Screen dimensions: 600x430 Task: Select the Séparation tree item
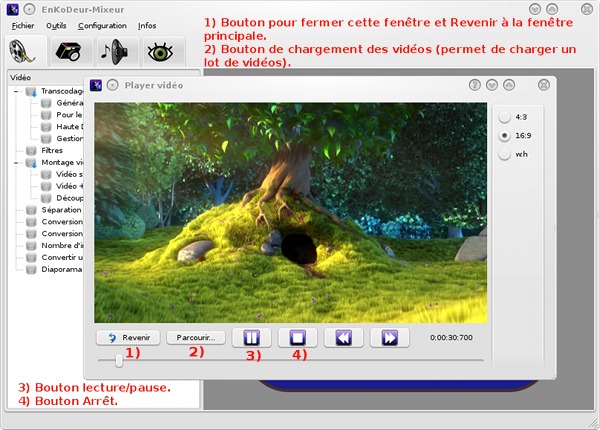coord(61,210)
